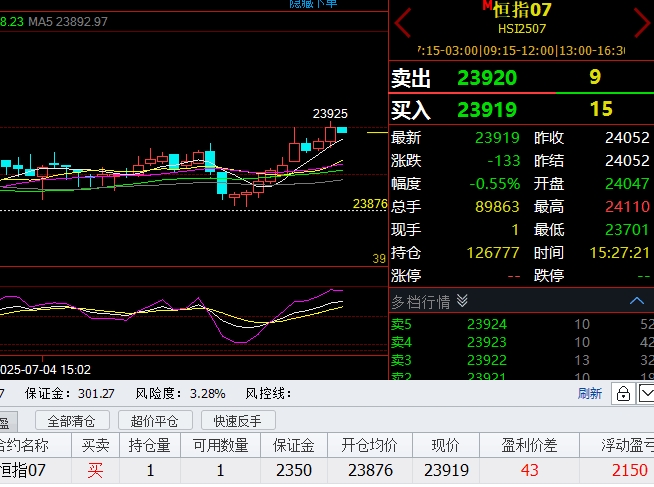Viewport: 654px width, 487px height.
Task: Sort by 买卖 column header
Action: 96,445
